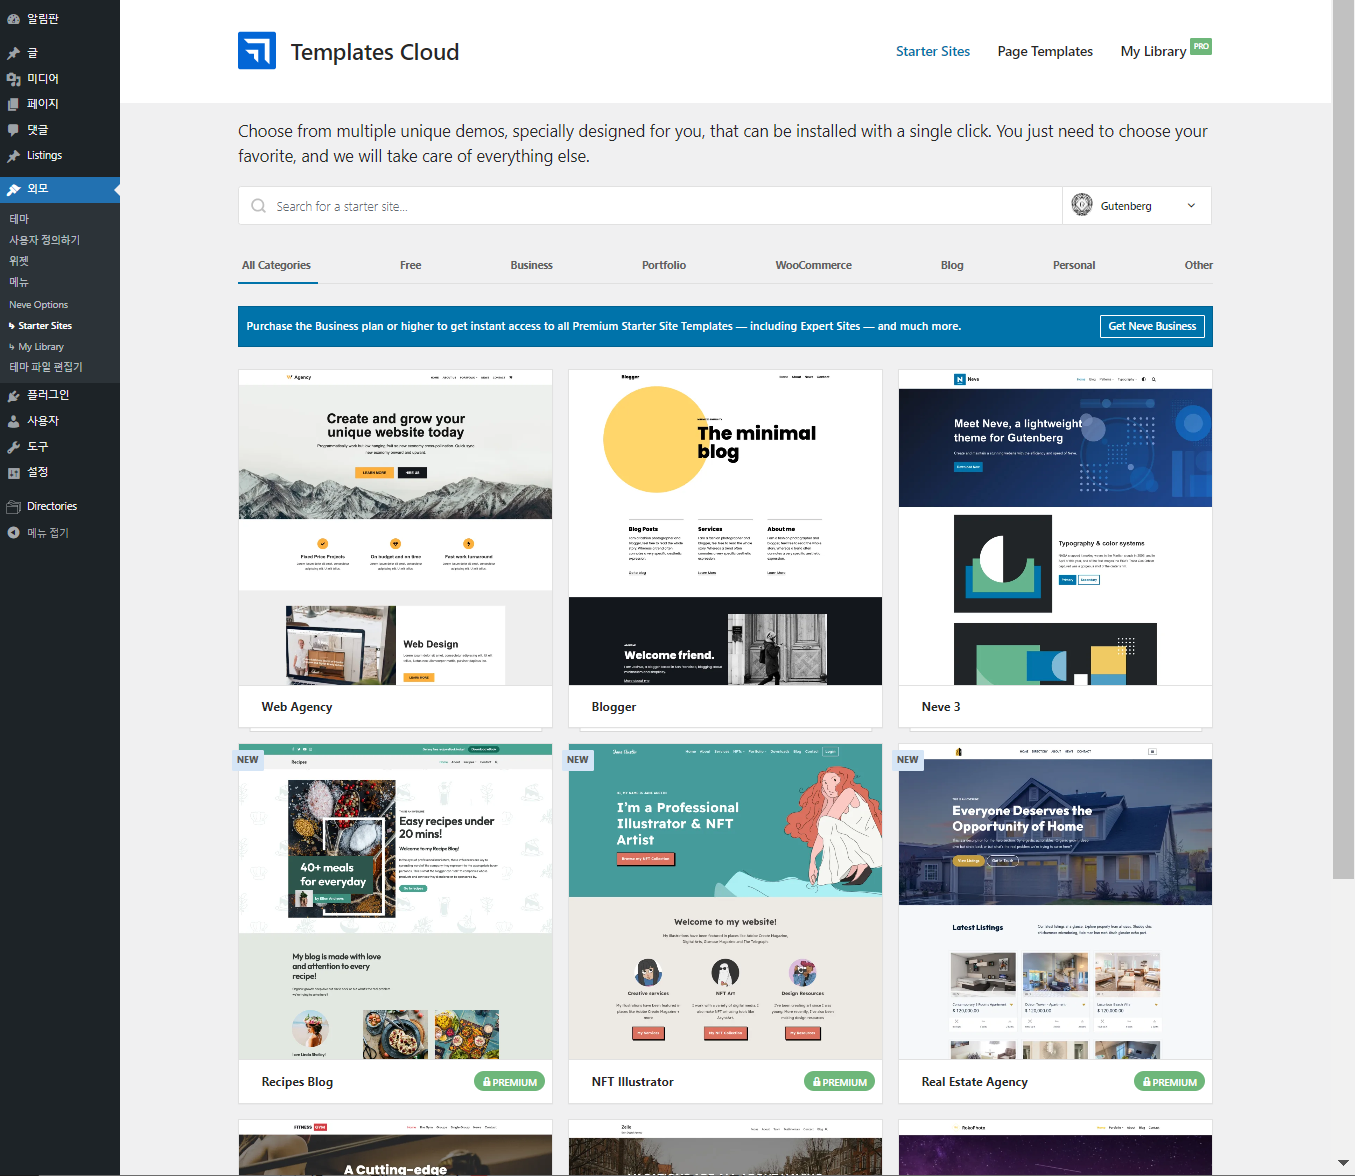Click the PRO badge next to My Library

point(1201,46)
